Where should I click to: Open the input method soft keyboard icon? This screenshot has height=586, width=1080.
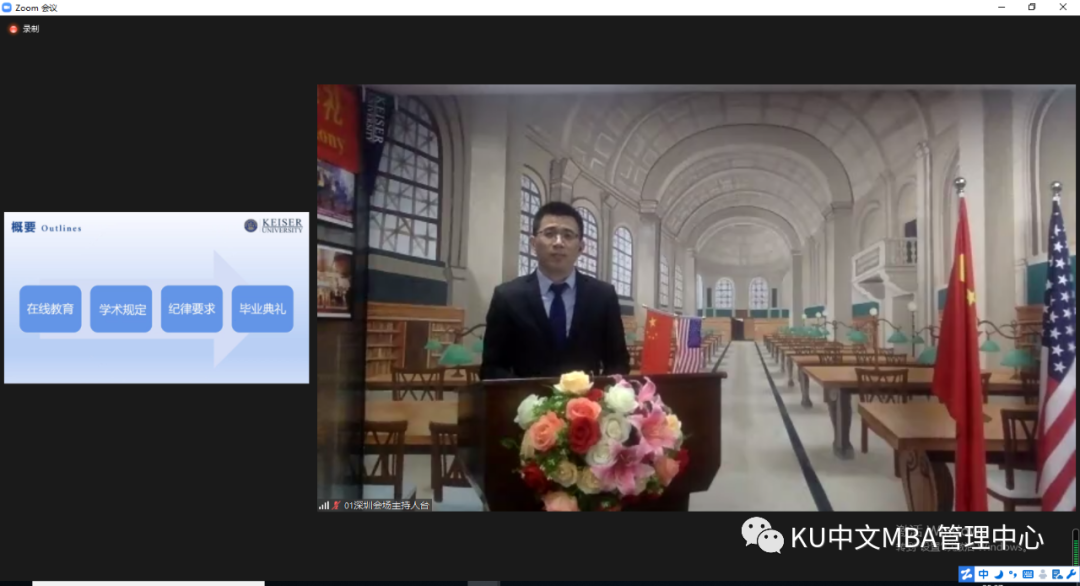pyautogui.click(x=1028, y=574)
